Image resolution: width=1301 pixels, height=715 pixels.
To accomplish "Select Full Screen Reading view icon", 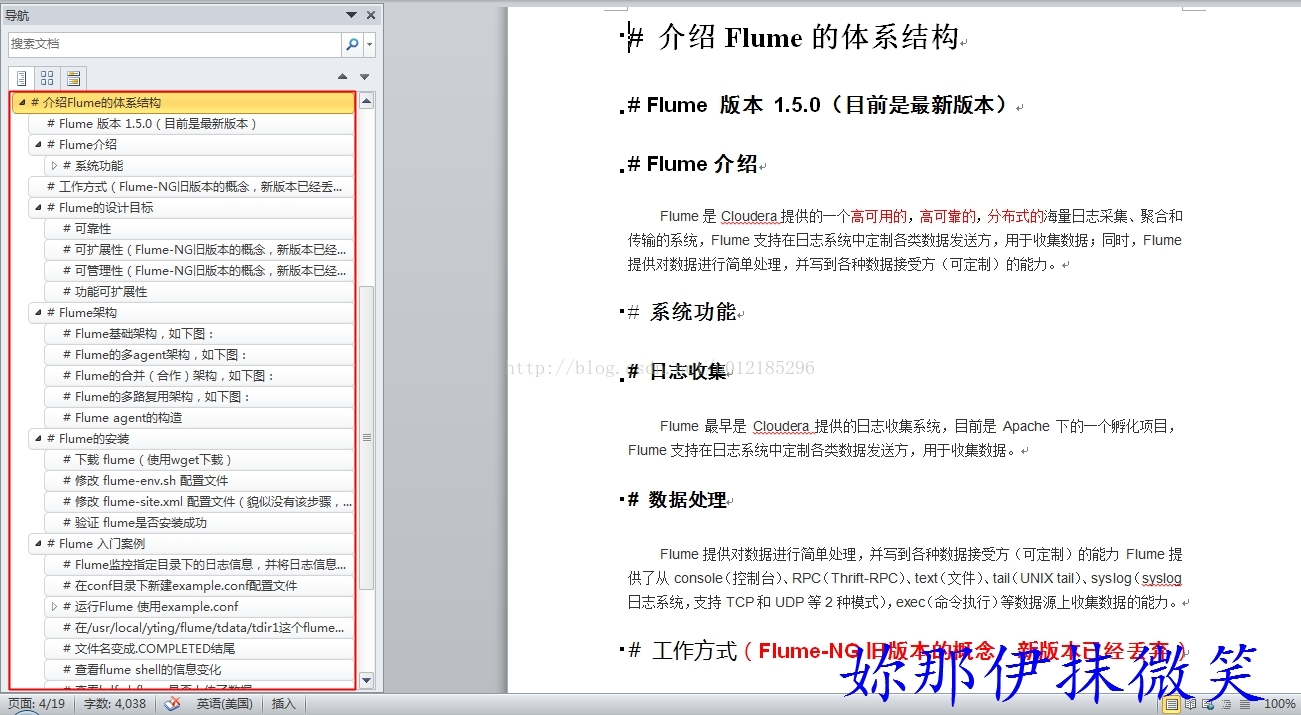I will tap(1189, 704).
